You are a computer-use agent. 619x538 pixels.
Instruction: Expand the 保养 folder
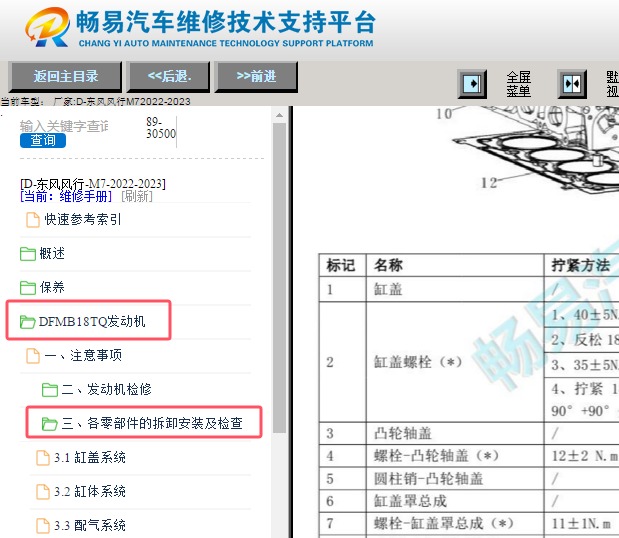52,287
